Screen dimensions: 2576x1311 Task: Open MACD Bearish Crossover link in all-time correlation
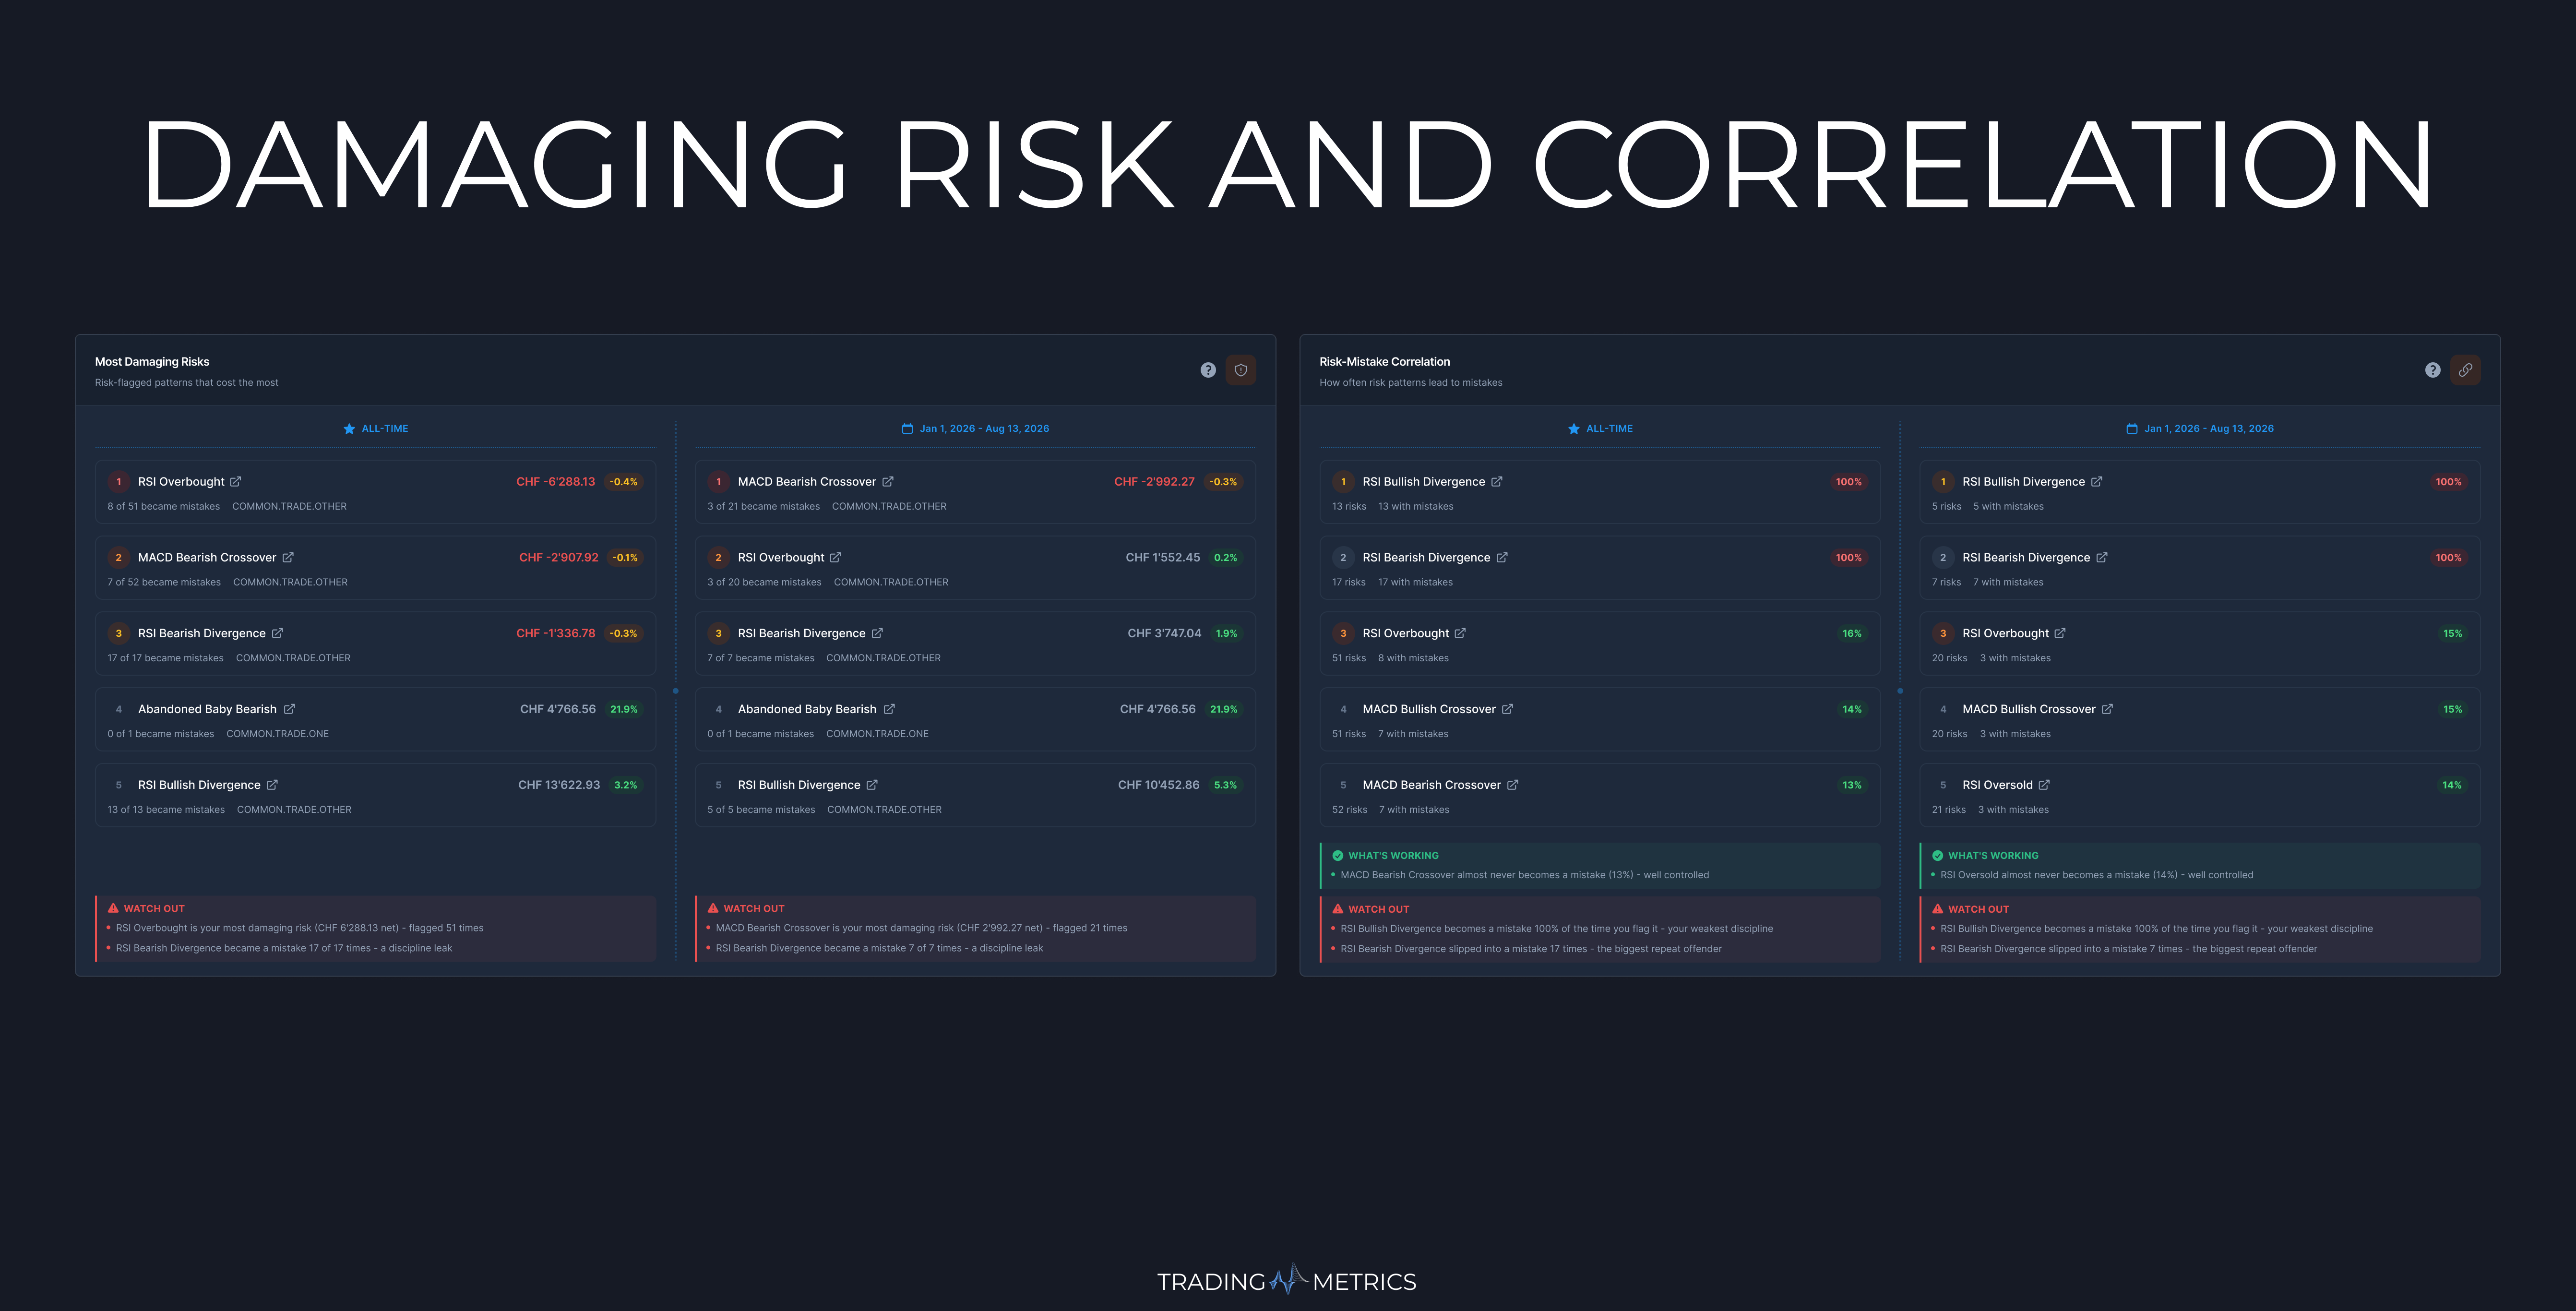tap(1513, 785)
